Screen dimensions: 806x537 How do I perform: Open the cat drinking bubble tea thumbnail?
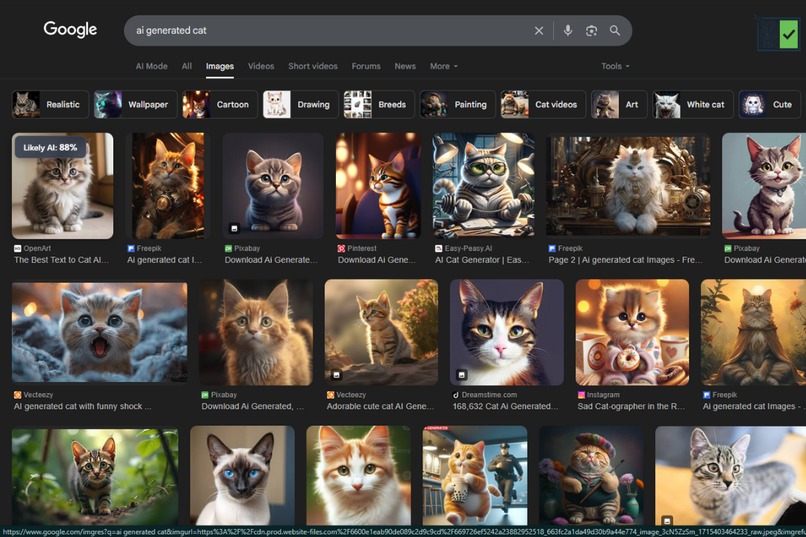[x=474, y=475]
